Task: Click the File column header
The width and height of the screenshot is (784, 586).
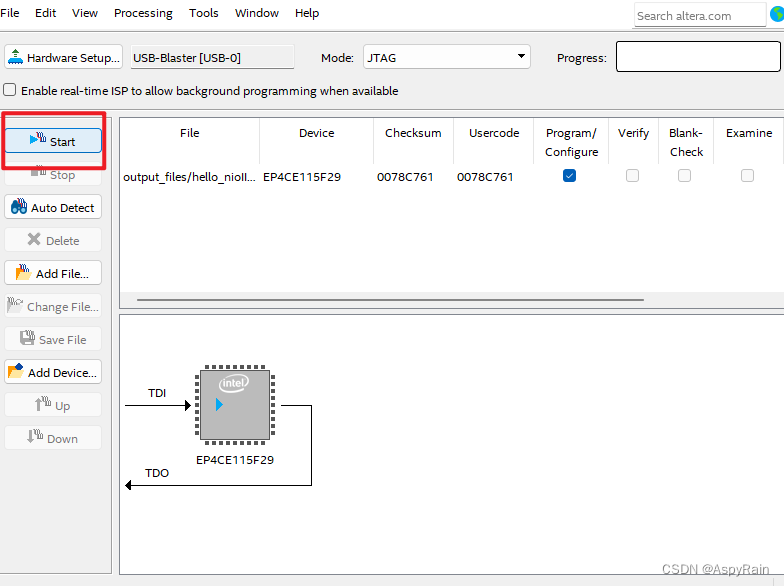Action: (190, 142)
